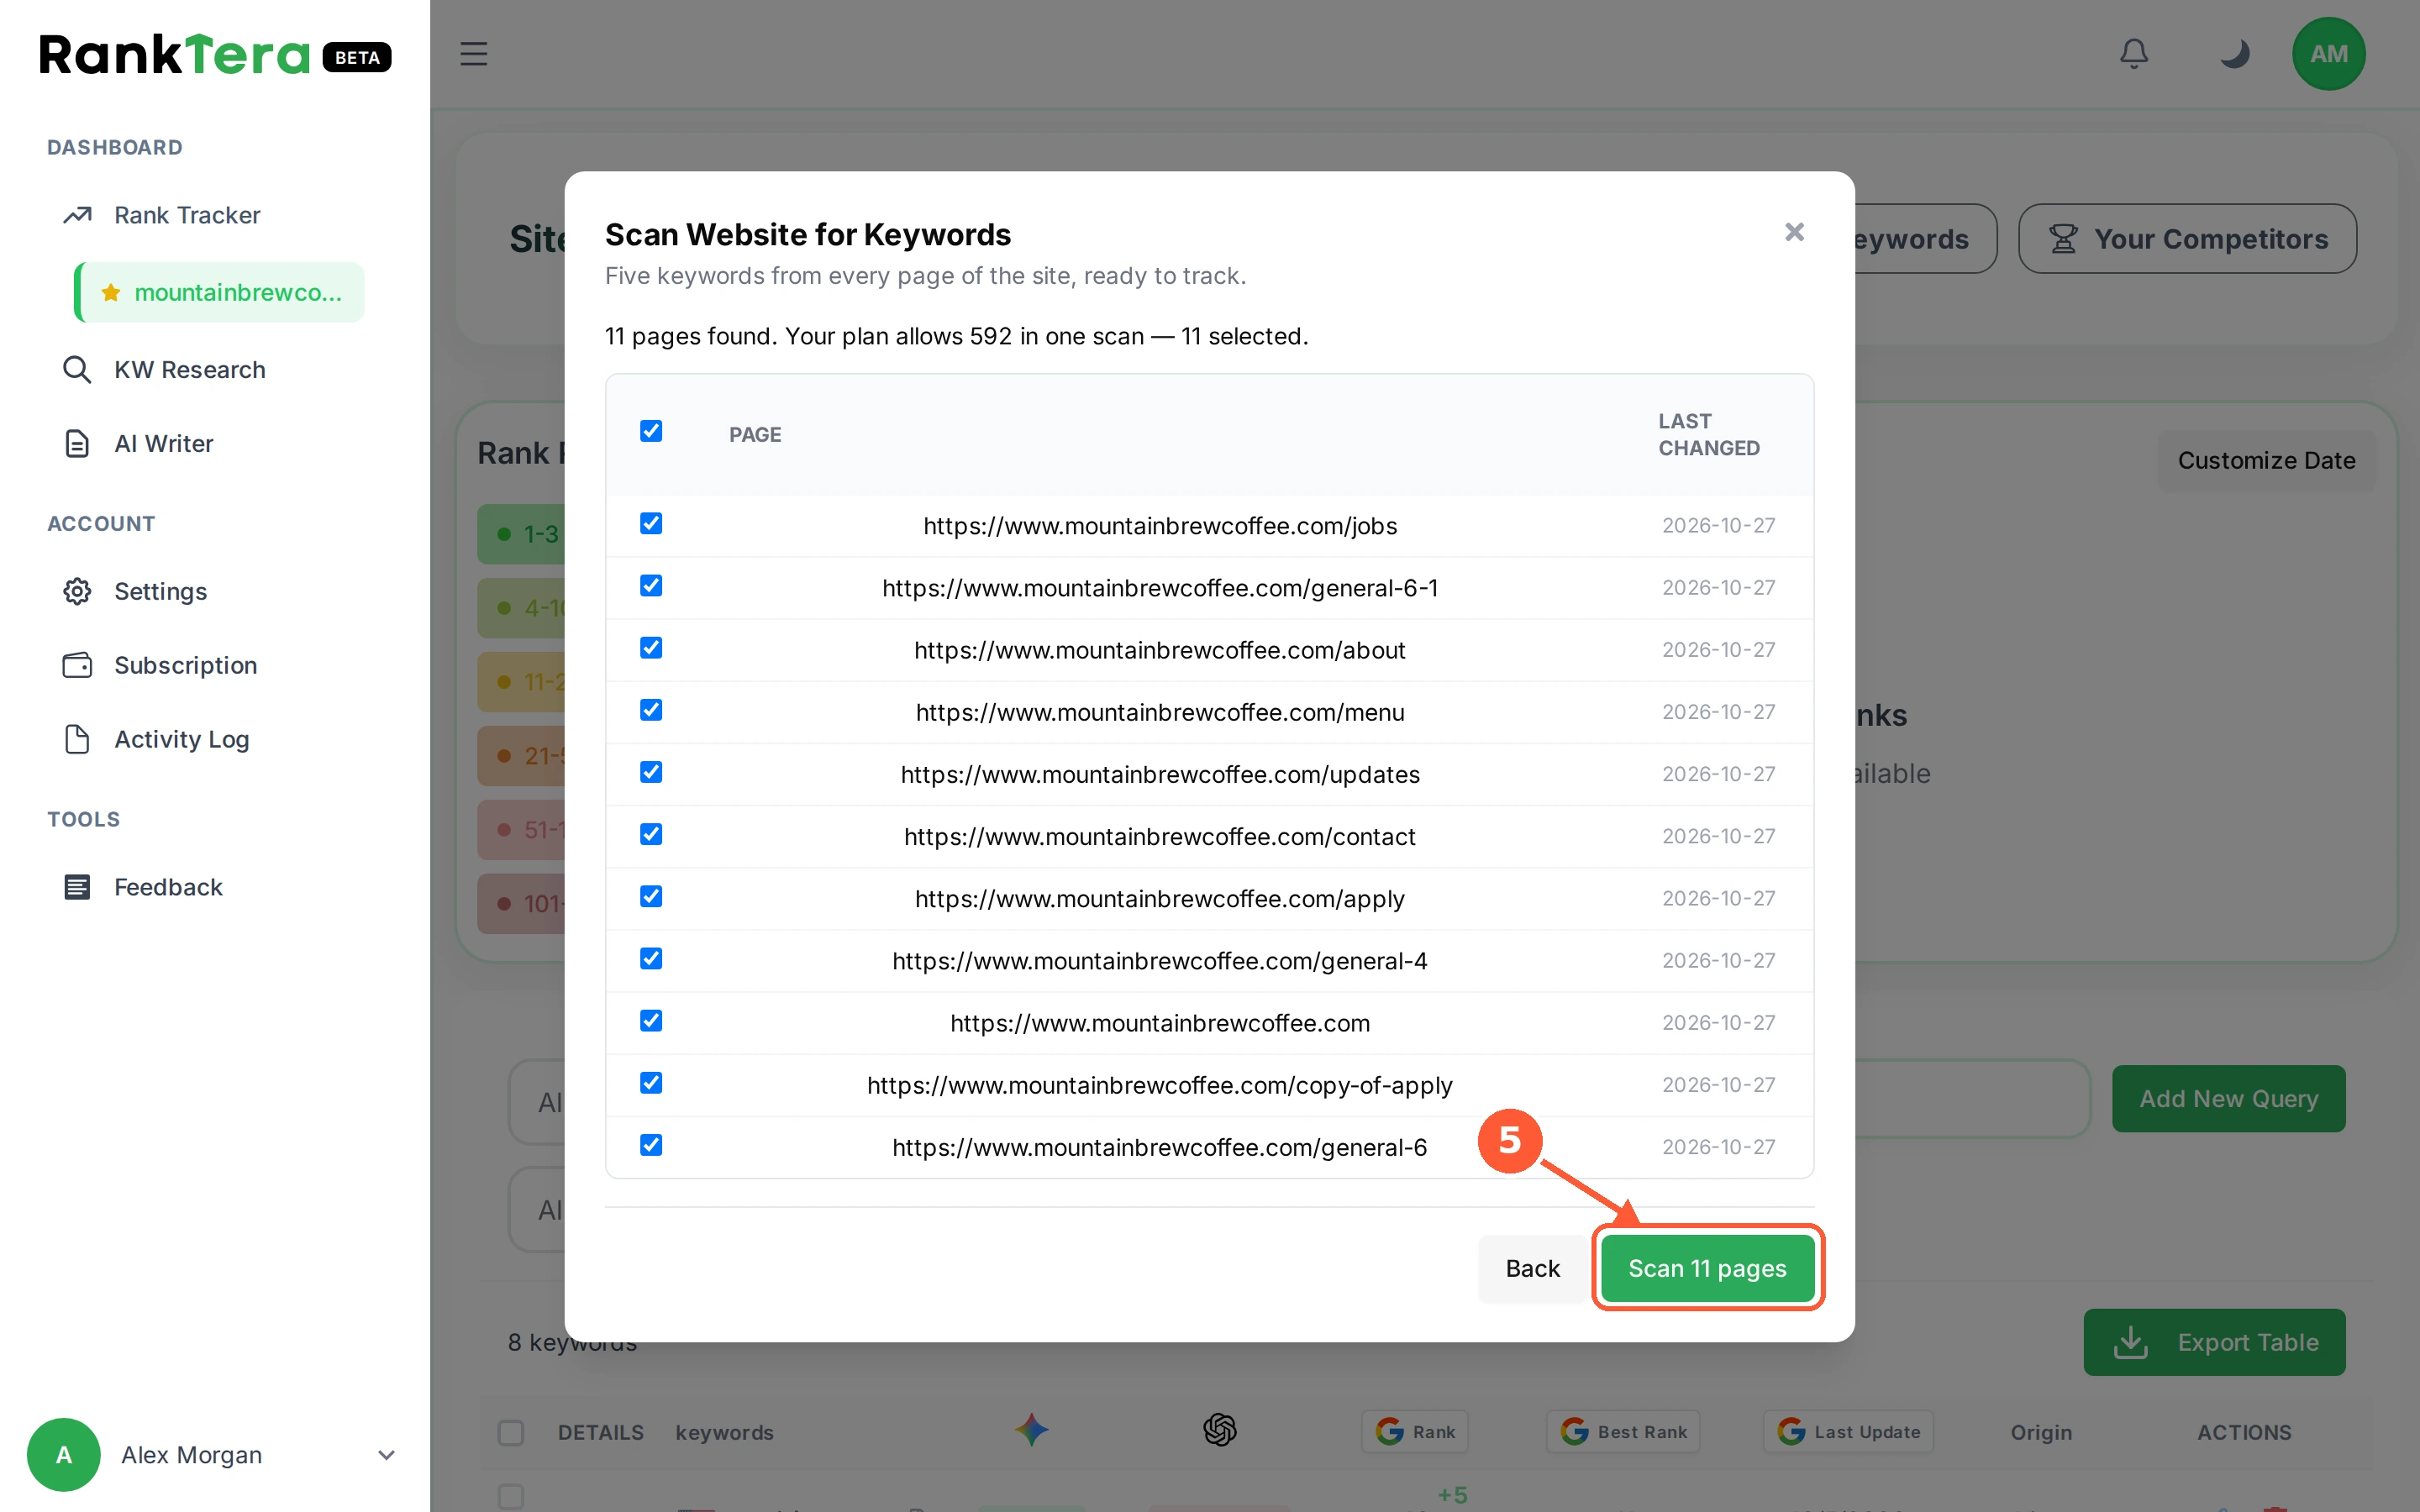
Task: Click the Gemini sparkle column icon
Action: (x=1031, y=1430)
